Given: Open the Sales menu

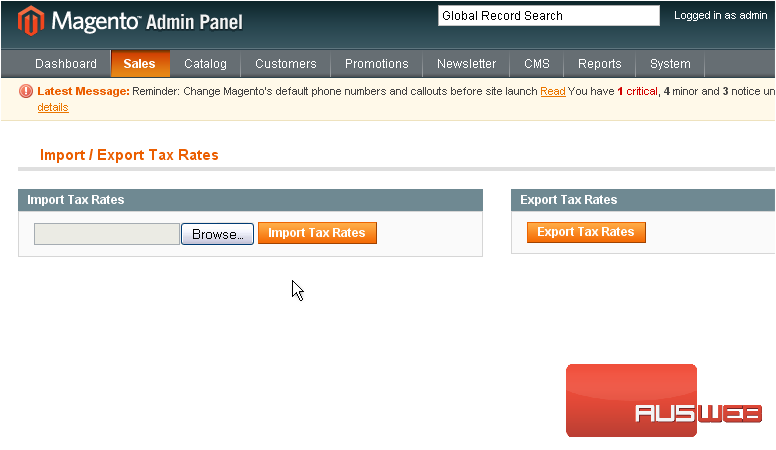Looking at the screenshot, I should [140, 64].
